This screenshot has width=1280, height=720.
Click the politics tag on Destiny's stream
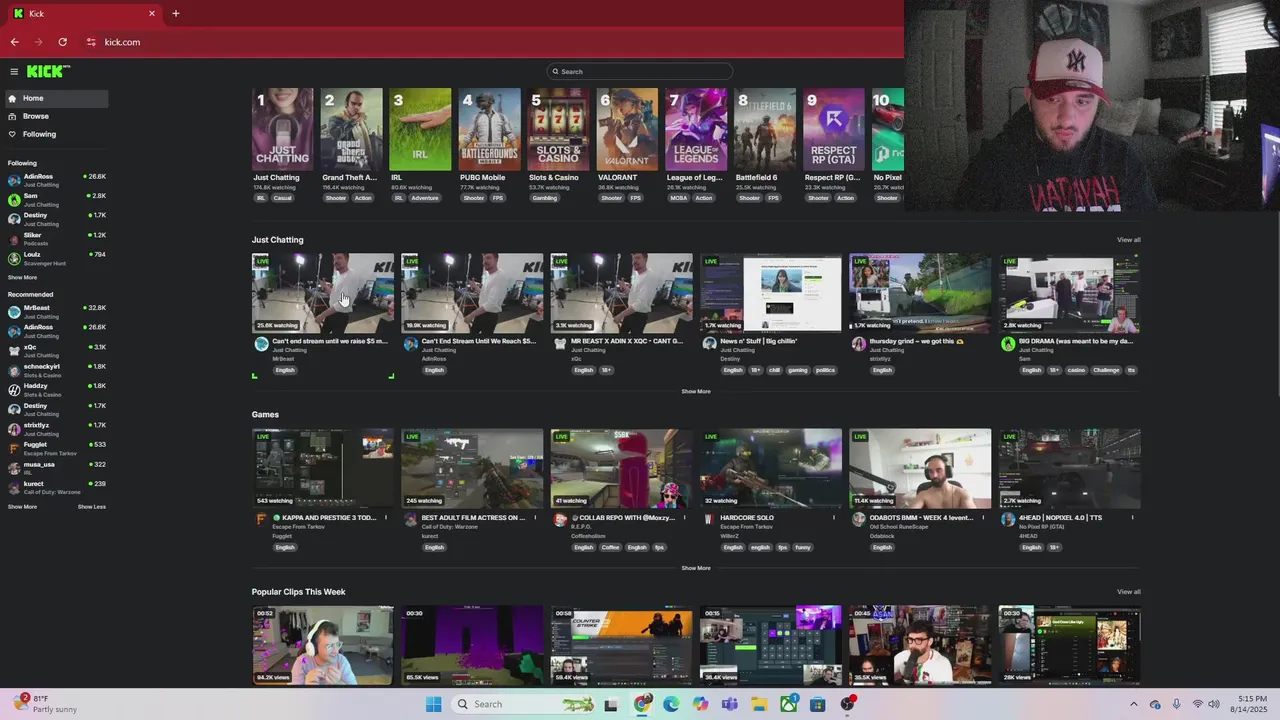pos(825,370)
